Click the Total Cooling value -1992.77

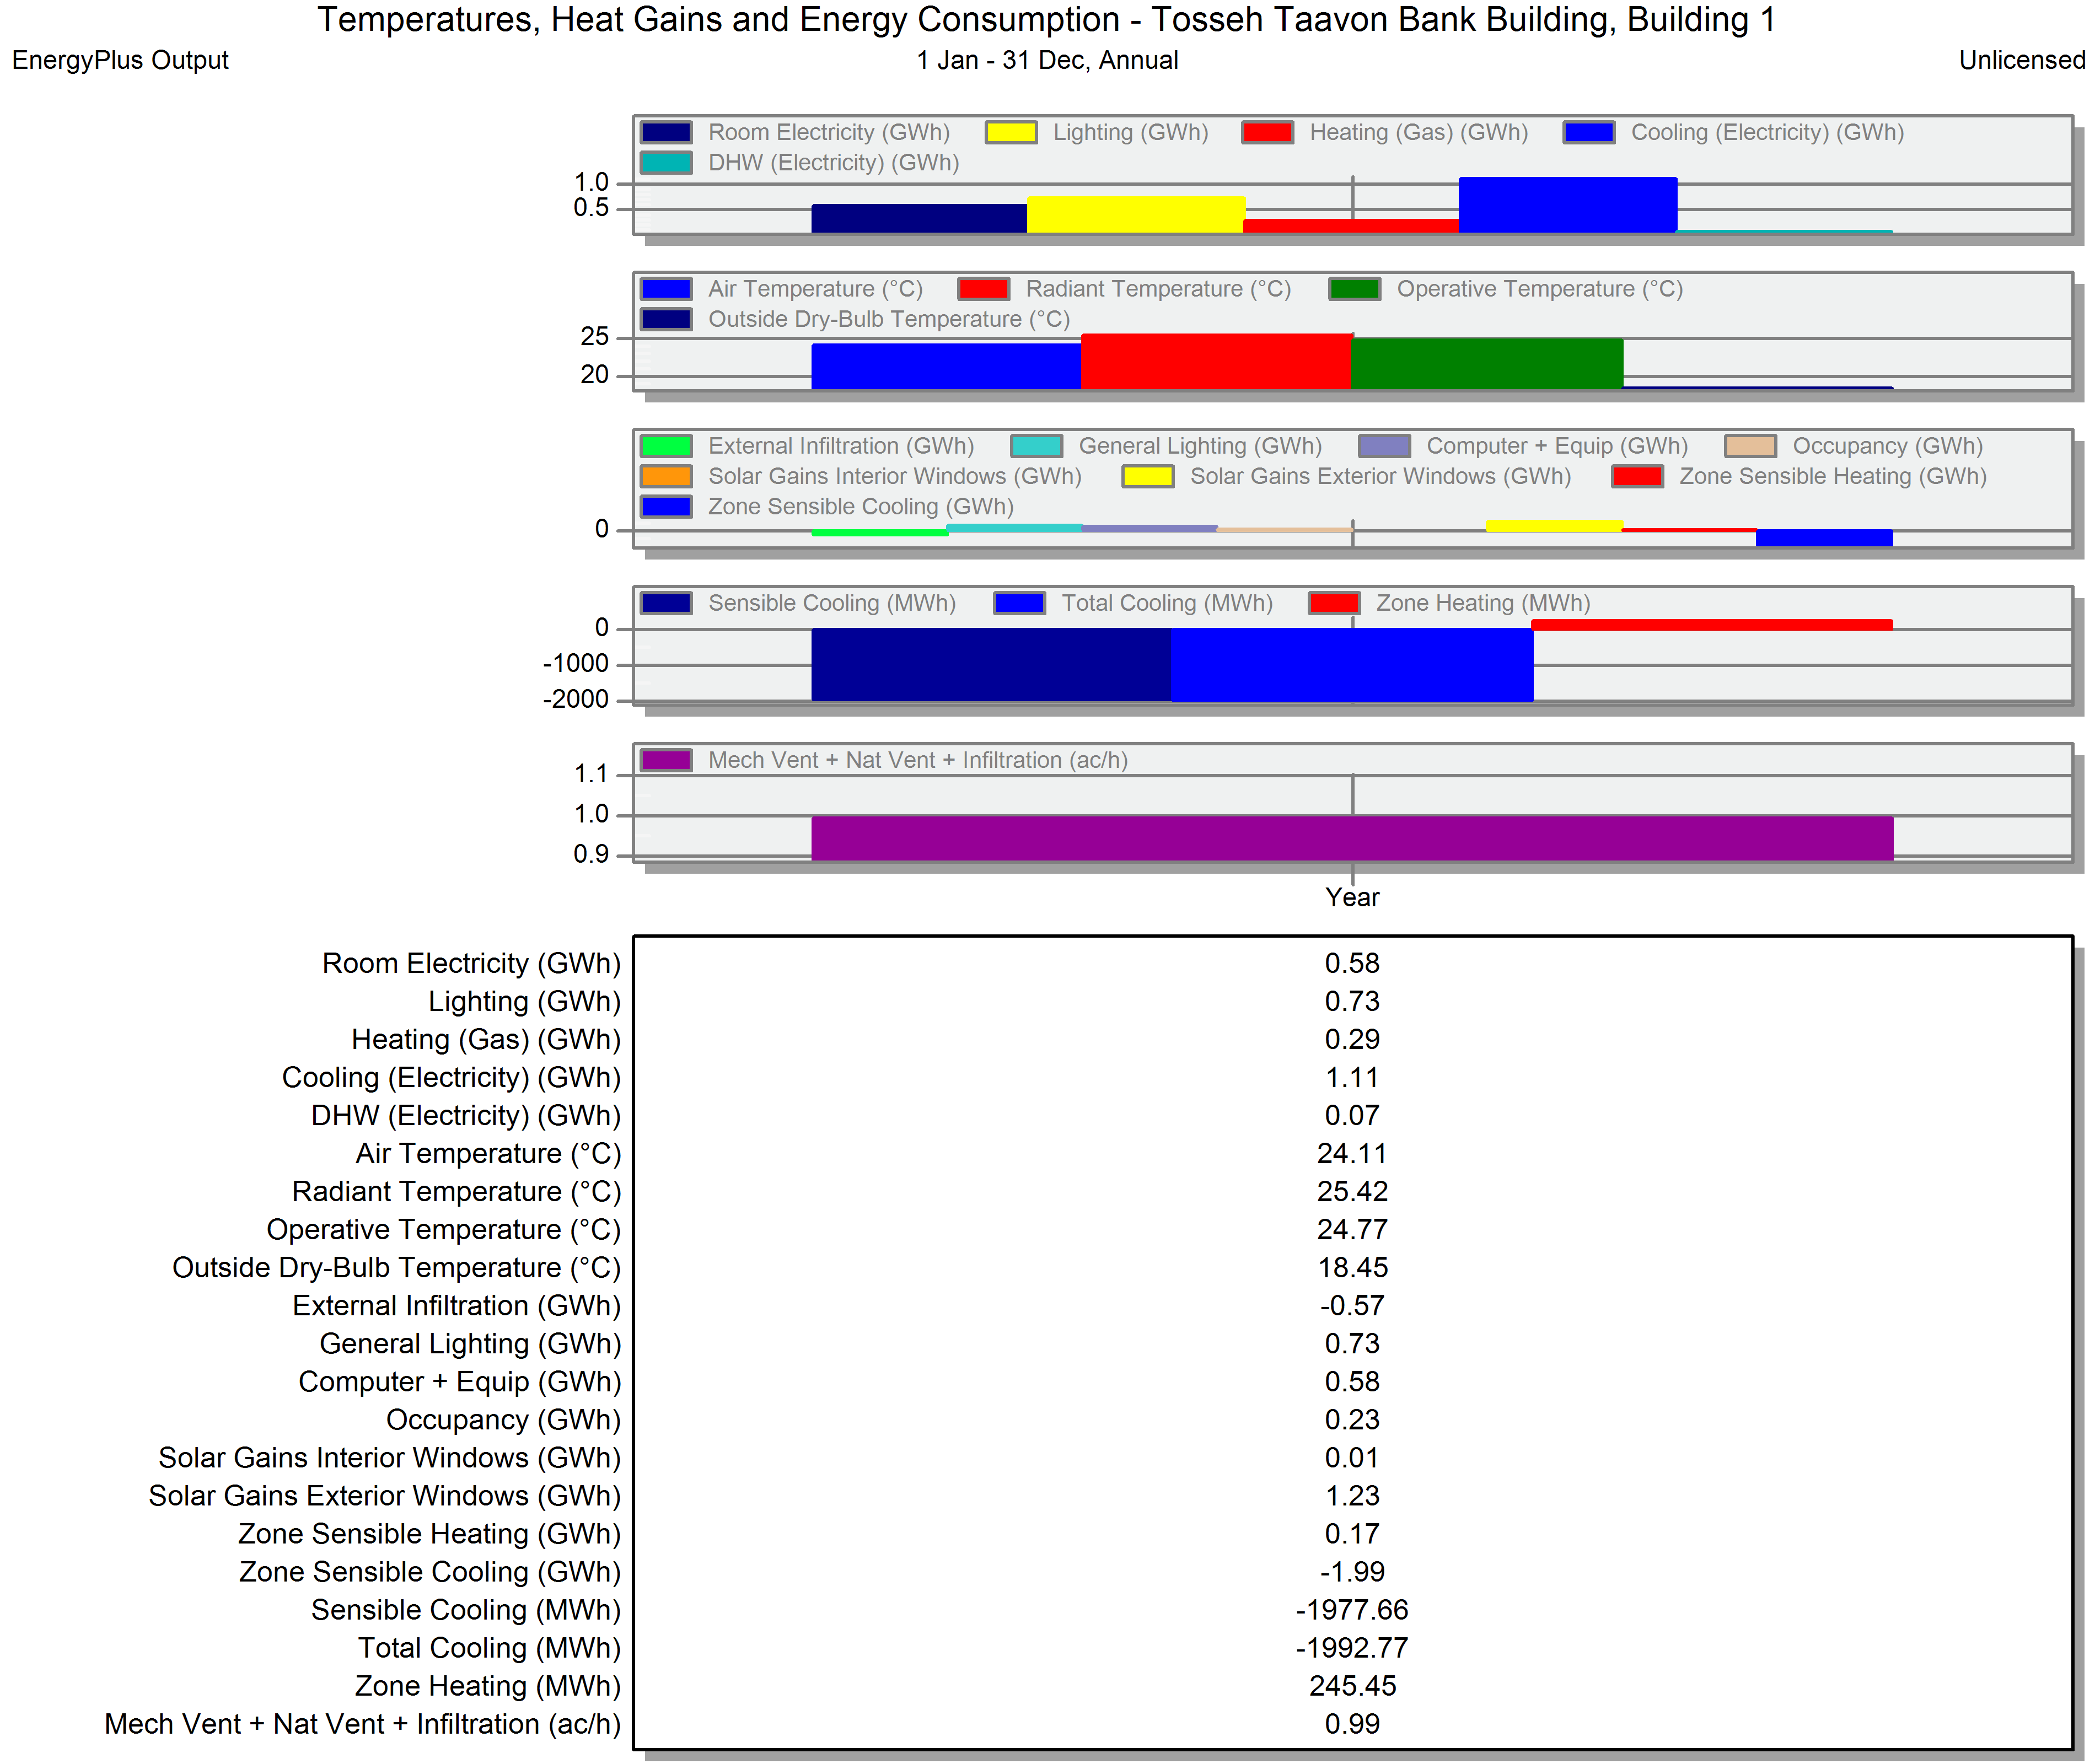[x=1352, y=1648]
